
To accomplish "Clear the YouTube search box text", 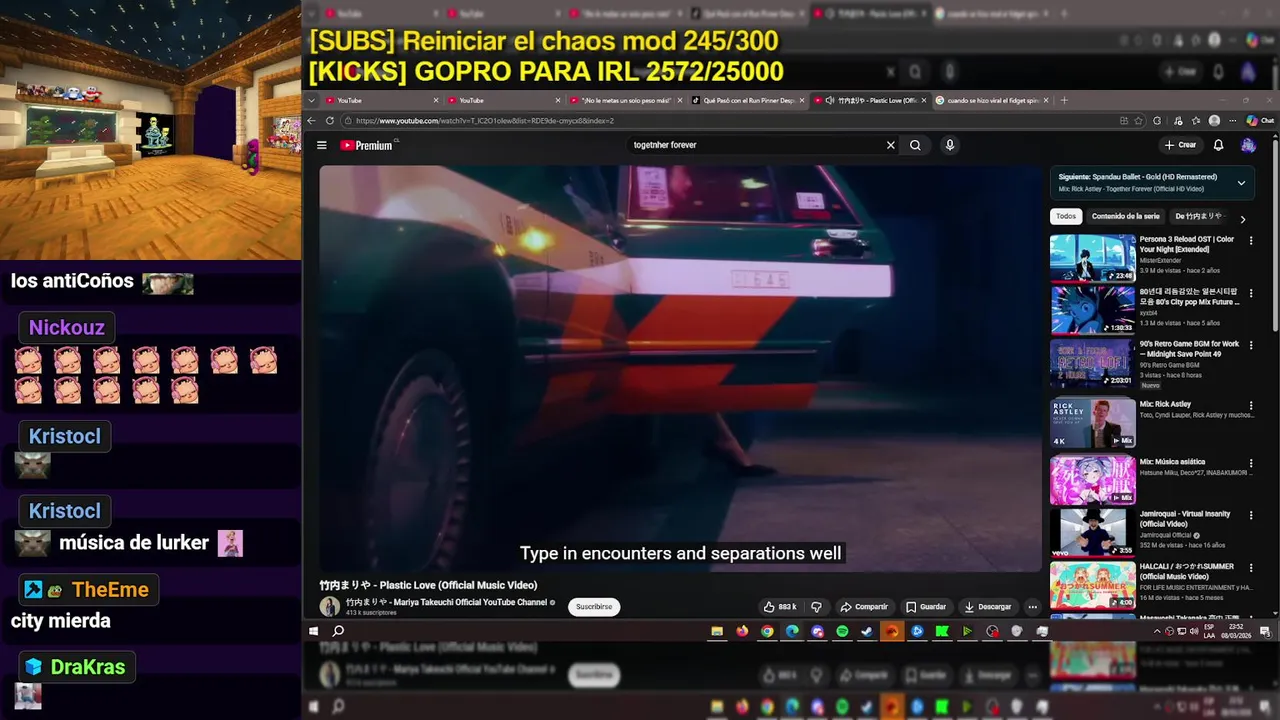I will click(x=890, y=145).
